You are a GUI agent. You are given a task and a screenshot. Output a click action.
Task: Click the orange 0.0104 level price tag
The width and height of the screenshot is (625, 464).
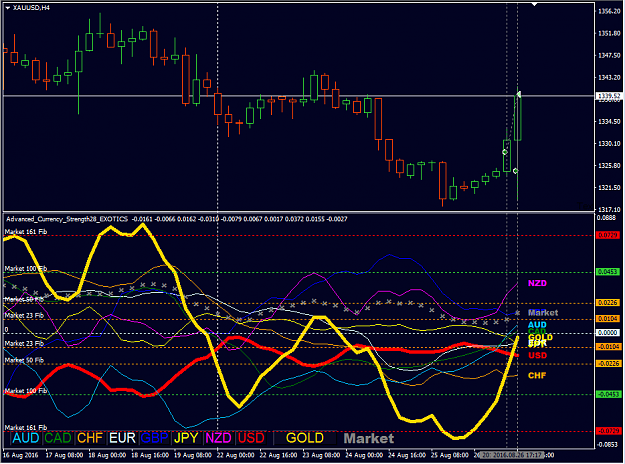(x=608, y=319)
